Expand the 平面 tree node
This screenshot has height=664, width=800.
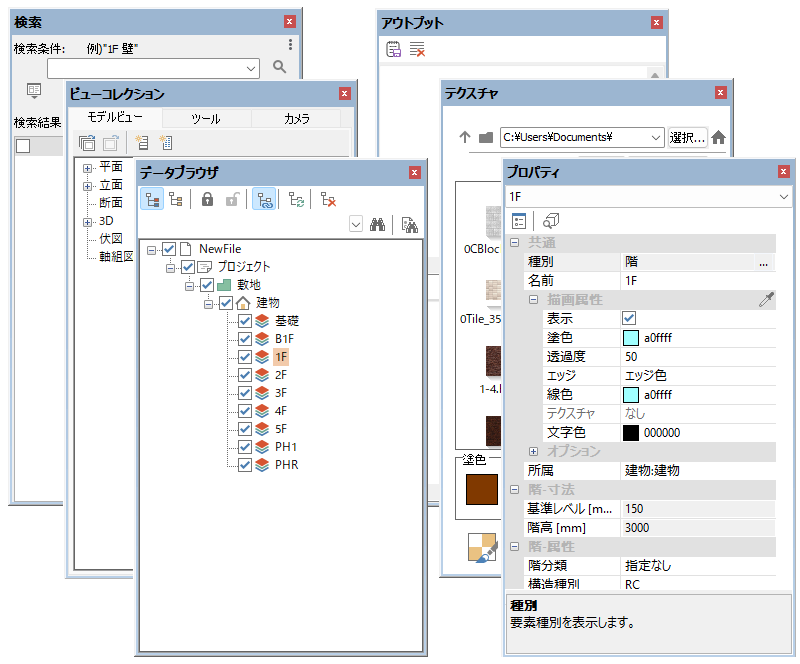pos(88,167)
